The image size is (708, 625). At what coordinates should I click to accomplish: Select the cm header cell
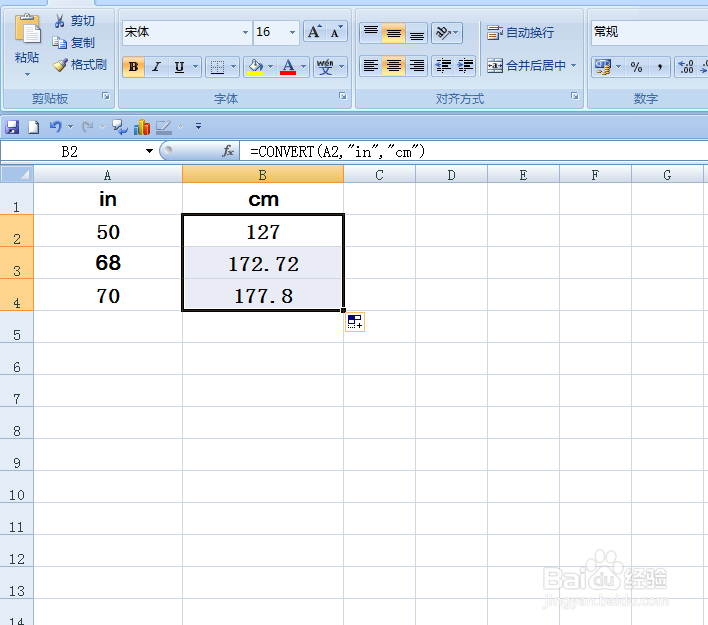(263, 199)
